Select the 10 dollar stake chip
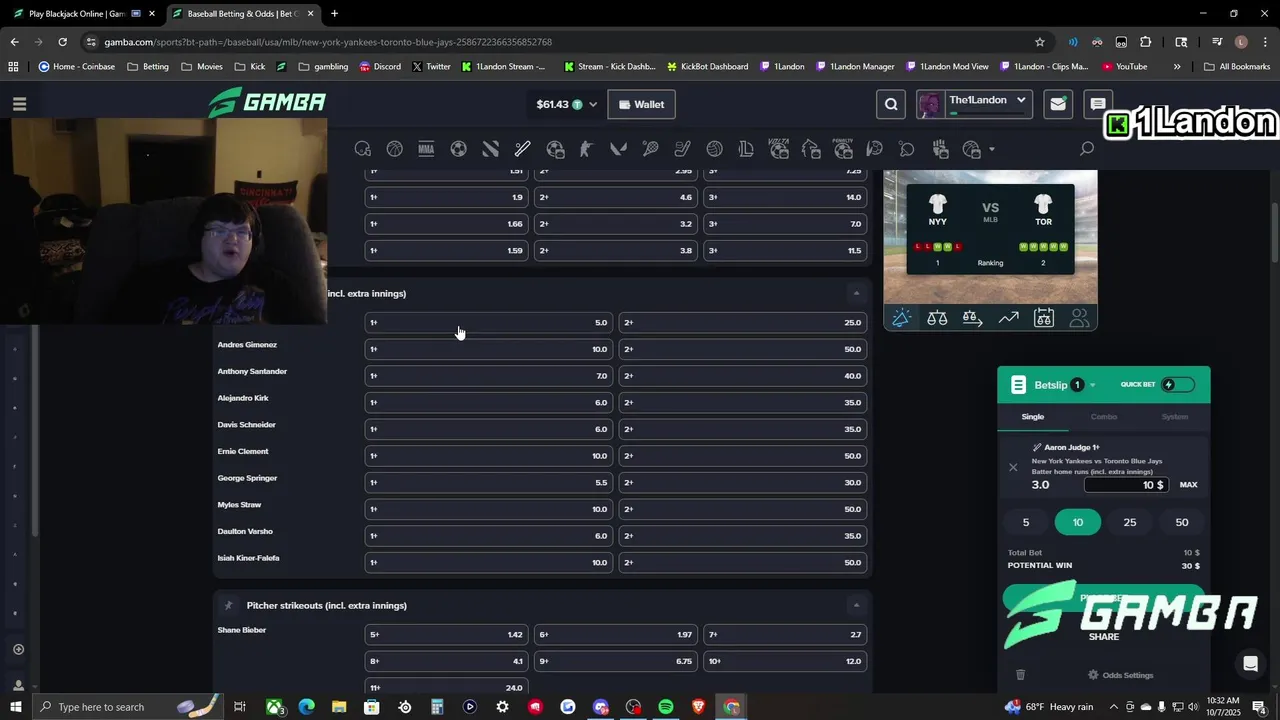This screenshot has width=1280, height=720. (1078, 522)
